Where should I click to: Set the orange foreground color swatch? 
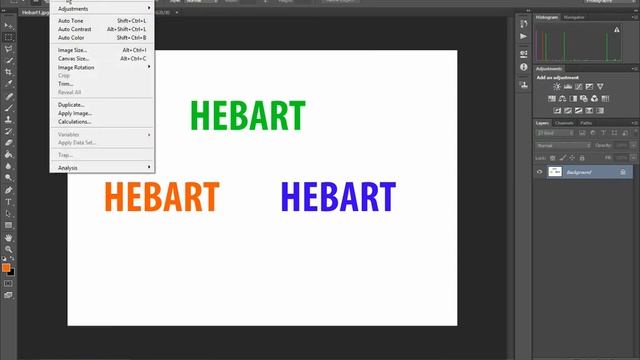pos(6,268)
